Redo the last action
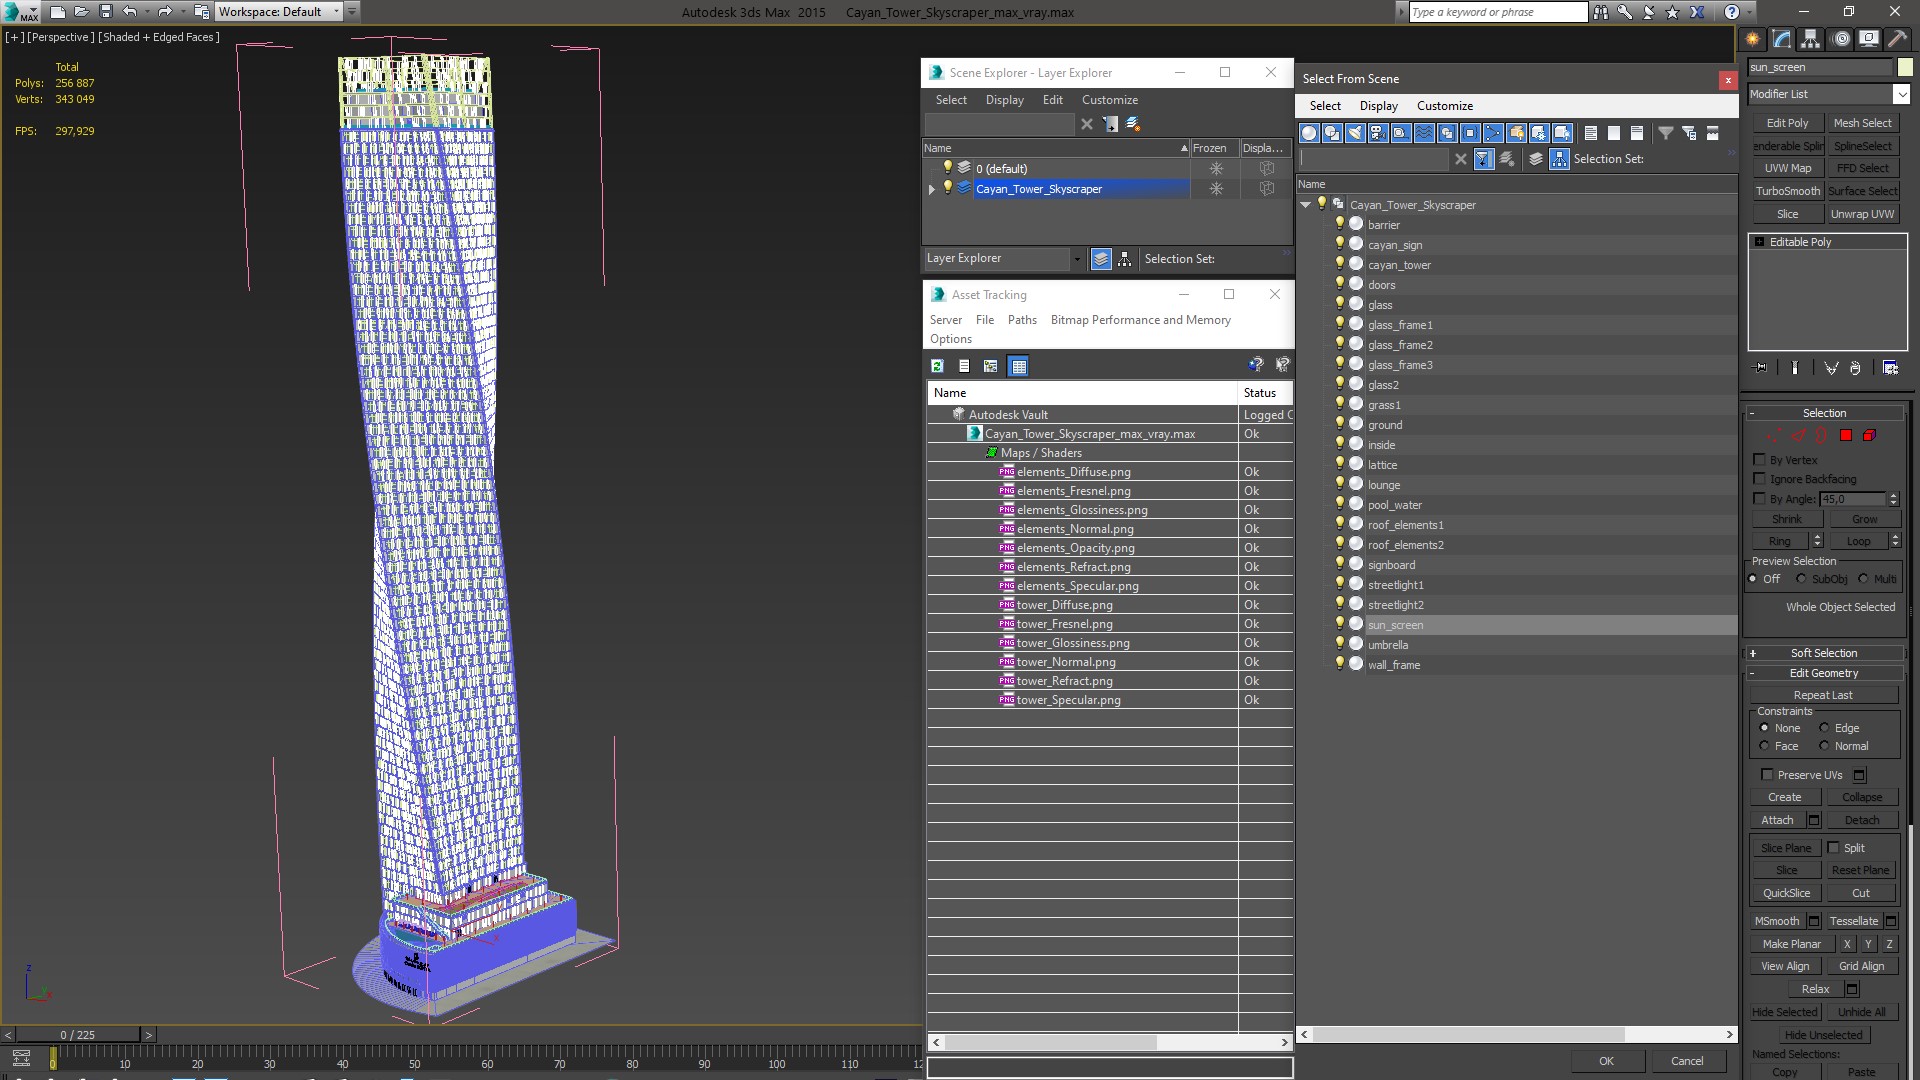This screenshot has width=1920, height=1080. coord(165,12)
